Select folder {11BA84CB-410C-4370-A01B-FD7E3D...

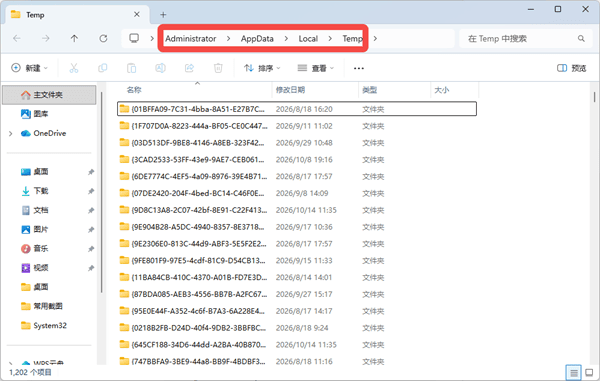tap(297, 277)
